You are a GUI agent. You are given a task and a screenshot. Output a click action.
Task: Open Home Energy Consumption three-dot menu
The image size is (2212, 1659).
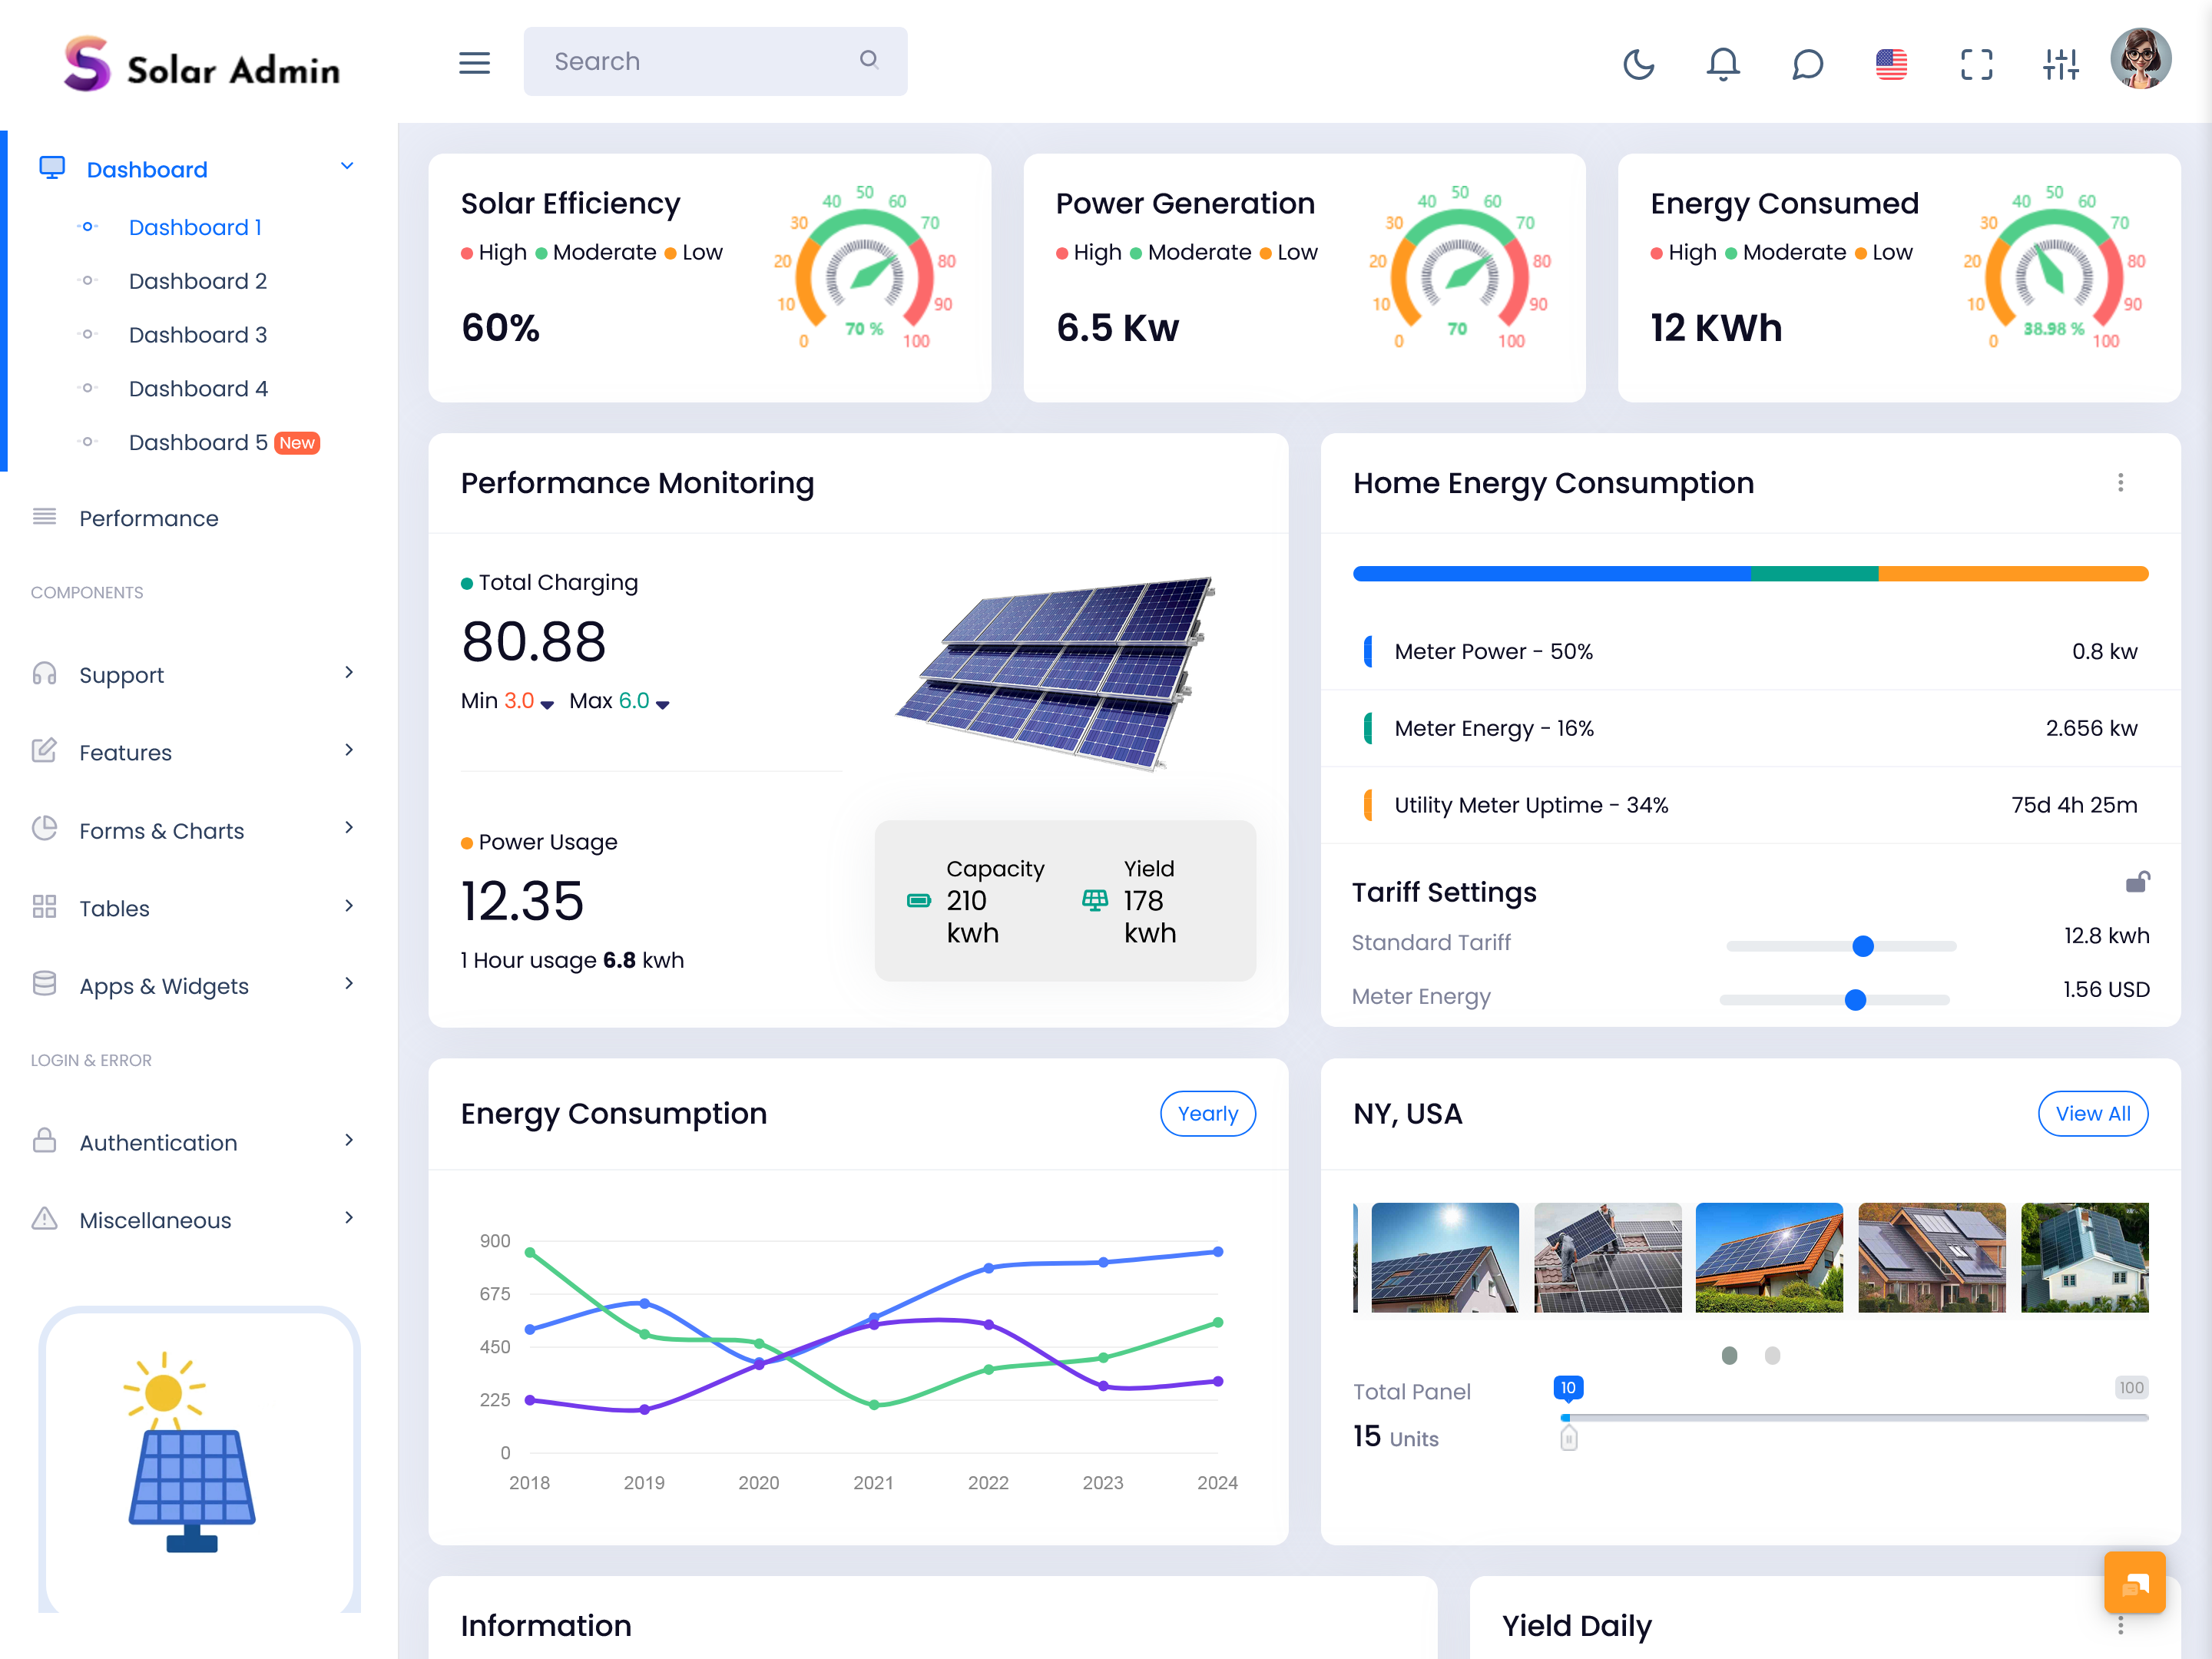[2120, 483]
